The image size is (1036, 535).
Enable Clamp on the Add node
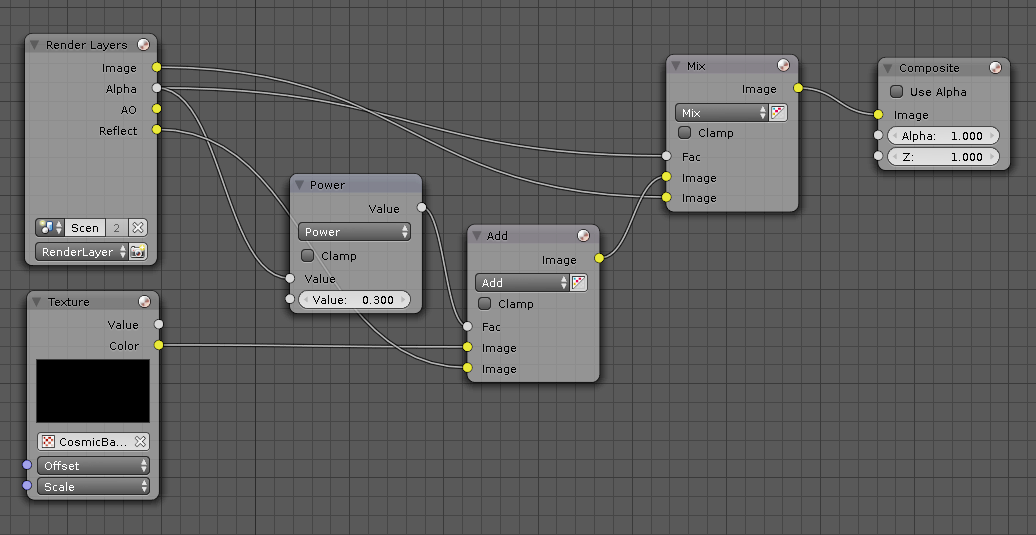pos(484,304)
